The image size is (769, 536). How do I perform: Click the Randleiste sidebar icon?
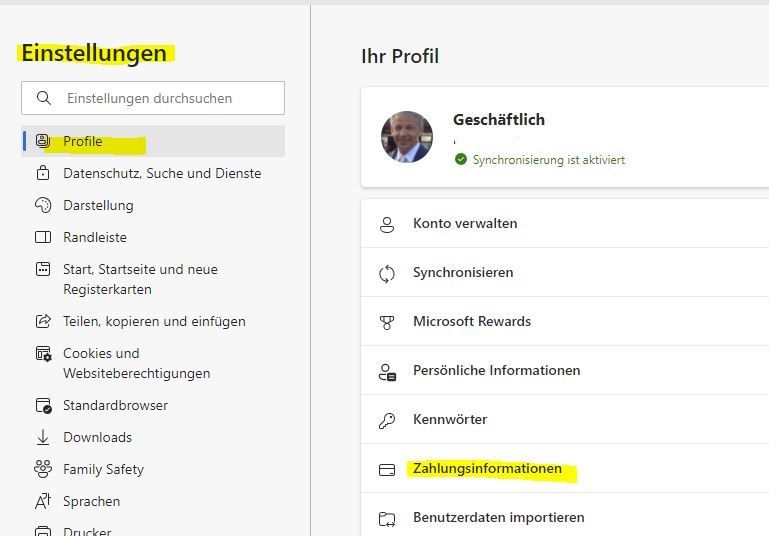coord(43,237)
